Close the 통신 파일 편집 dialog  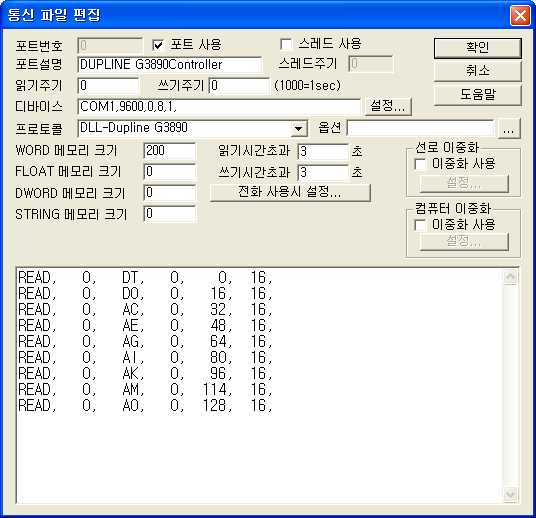pyautogui.click(x=520, y=15)
